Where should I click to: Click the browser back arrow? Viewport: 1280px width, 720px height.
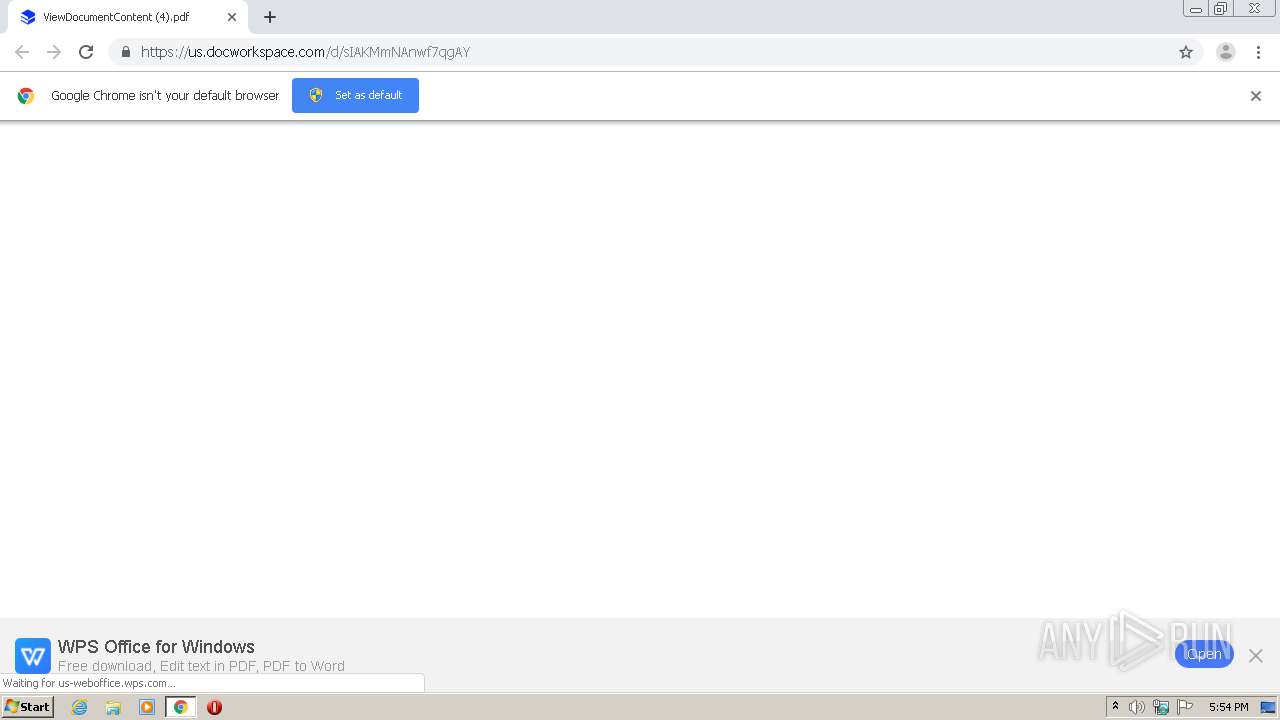coord(22,52)
